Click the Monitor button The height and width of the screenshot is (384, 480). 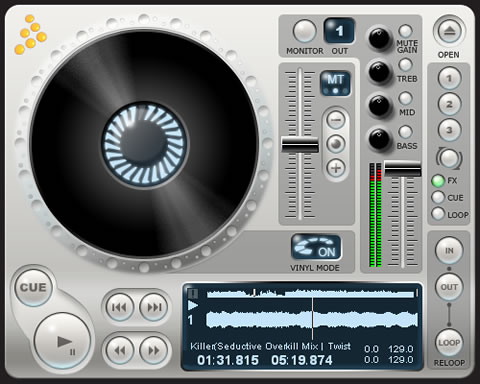[x=304, y=32]
